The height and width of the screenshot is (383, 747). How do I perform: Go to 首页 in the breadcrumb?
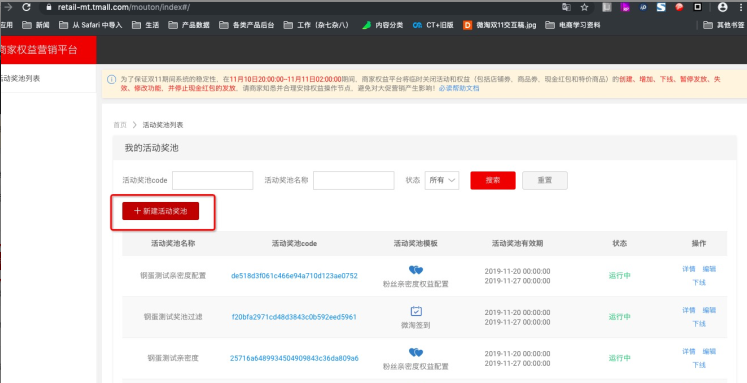pos(120,125)
